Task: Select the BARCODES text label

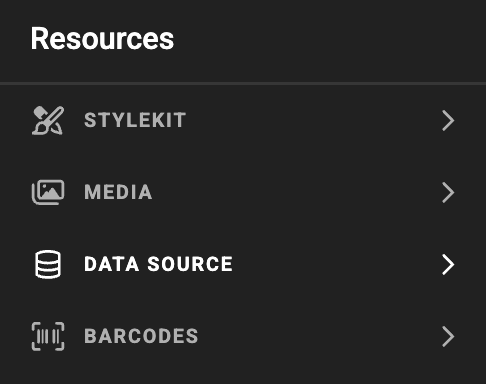Action: (x=141, y=336)
